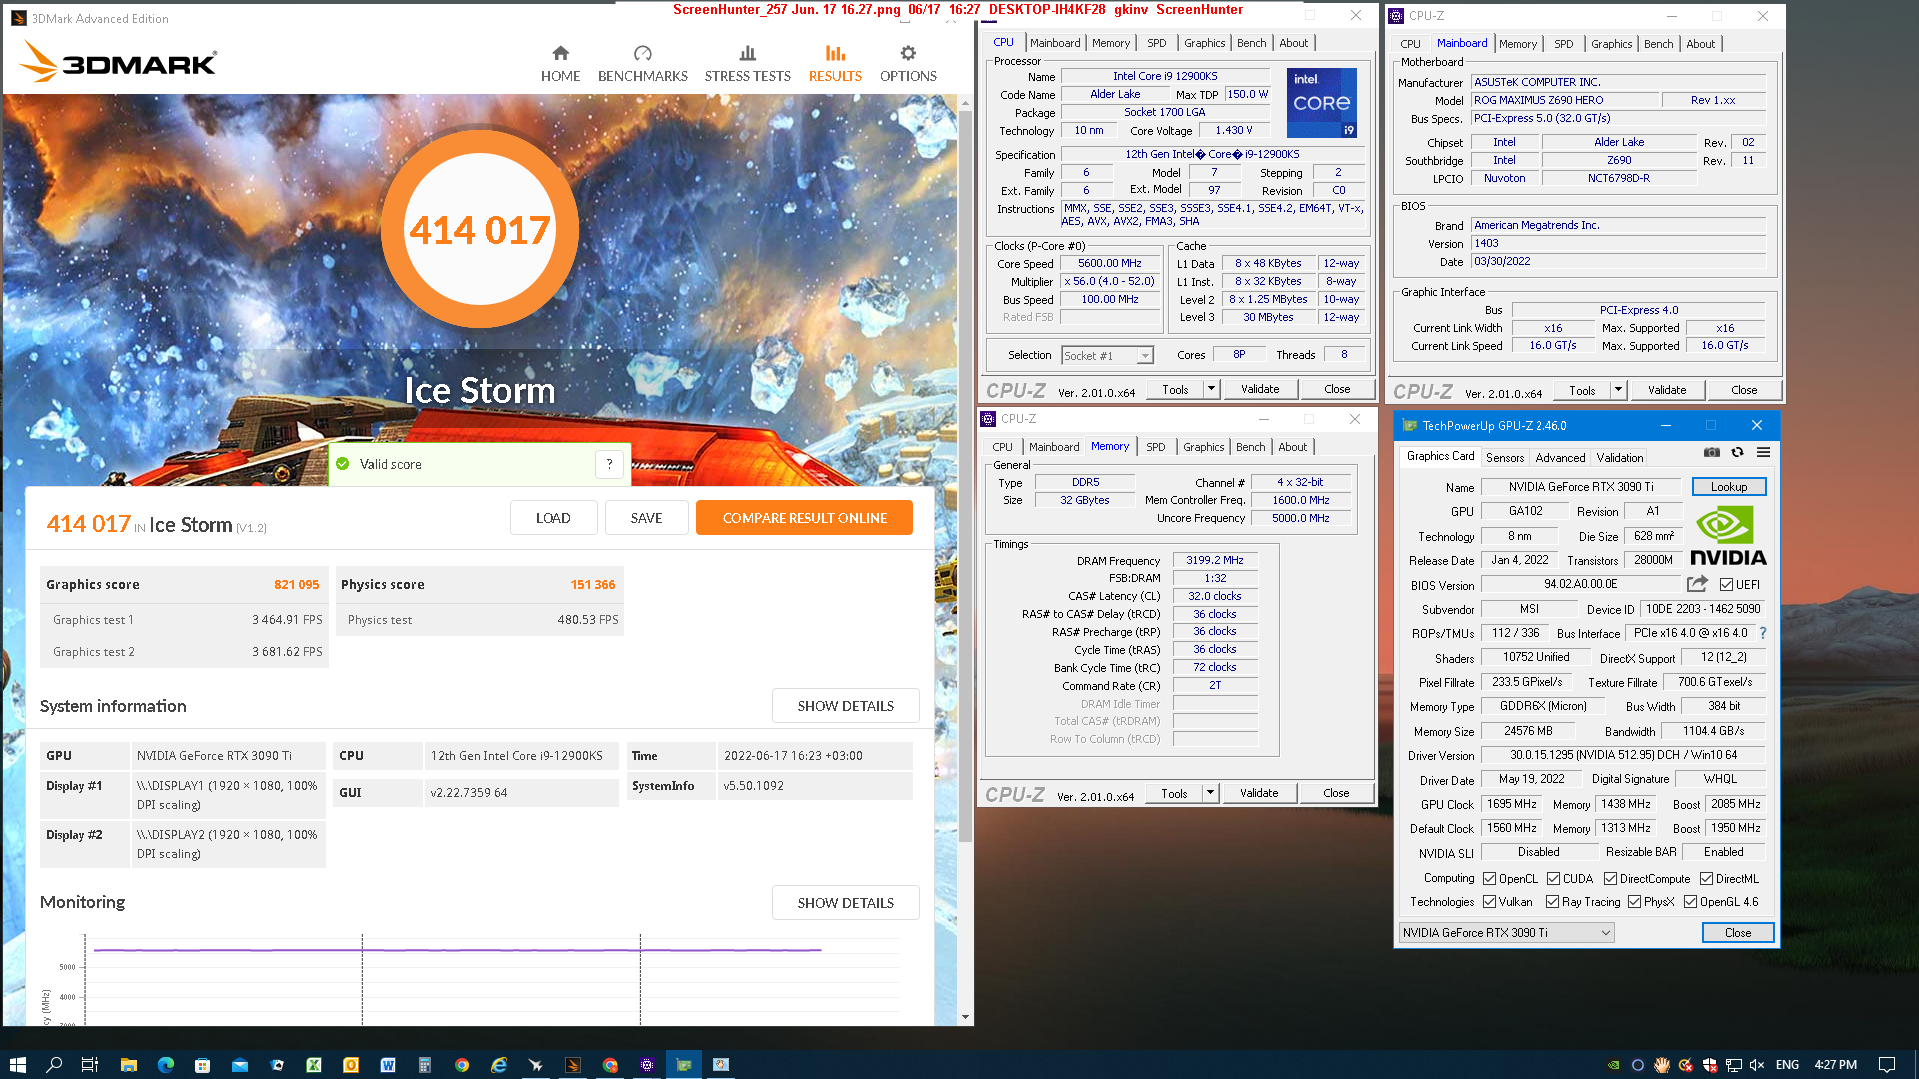This screenshot has width=1919, height=1079.
Task: Toggle the PhysX checkbox
Action: tap(1634, 902)
